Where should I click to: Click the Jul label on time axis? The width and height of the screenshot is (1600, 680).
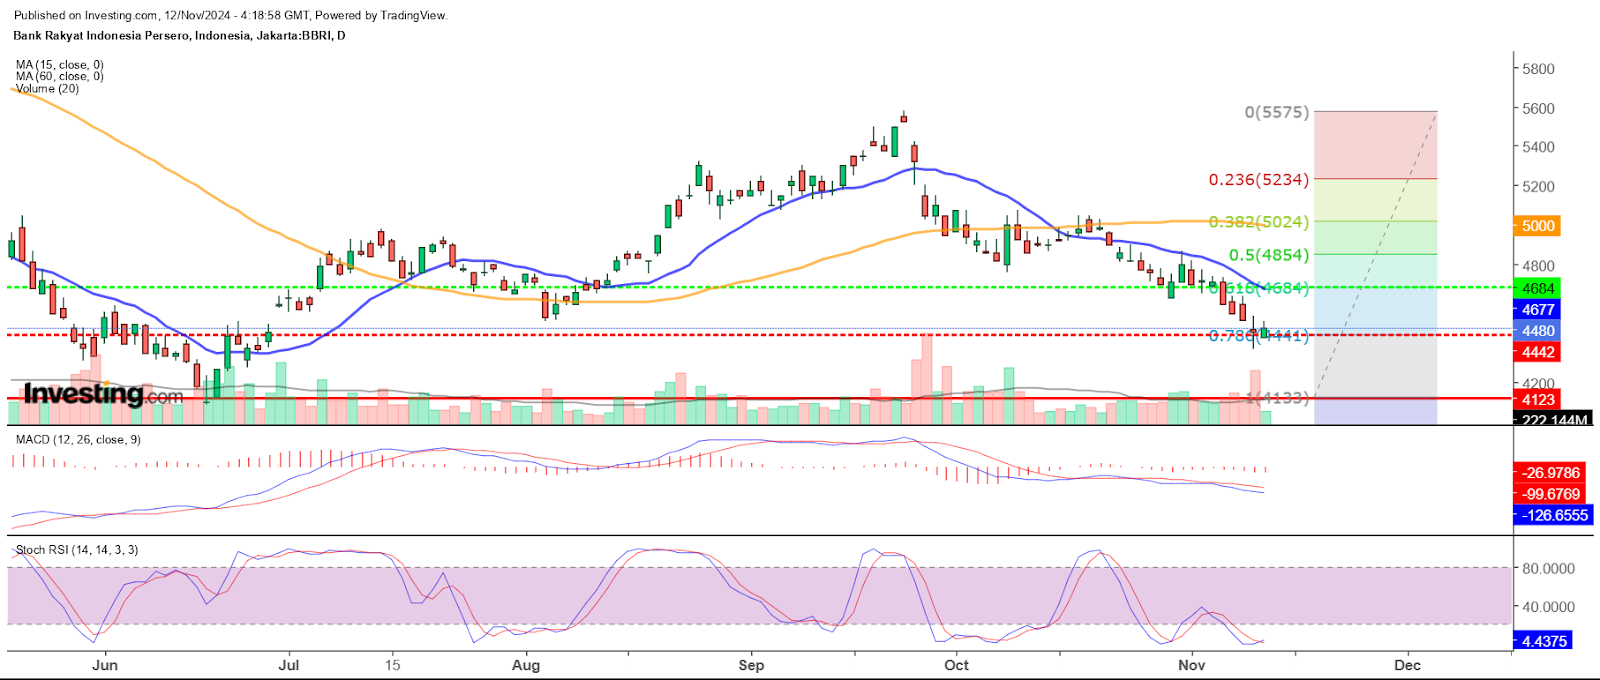point(289,665)
